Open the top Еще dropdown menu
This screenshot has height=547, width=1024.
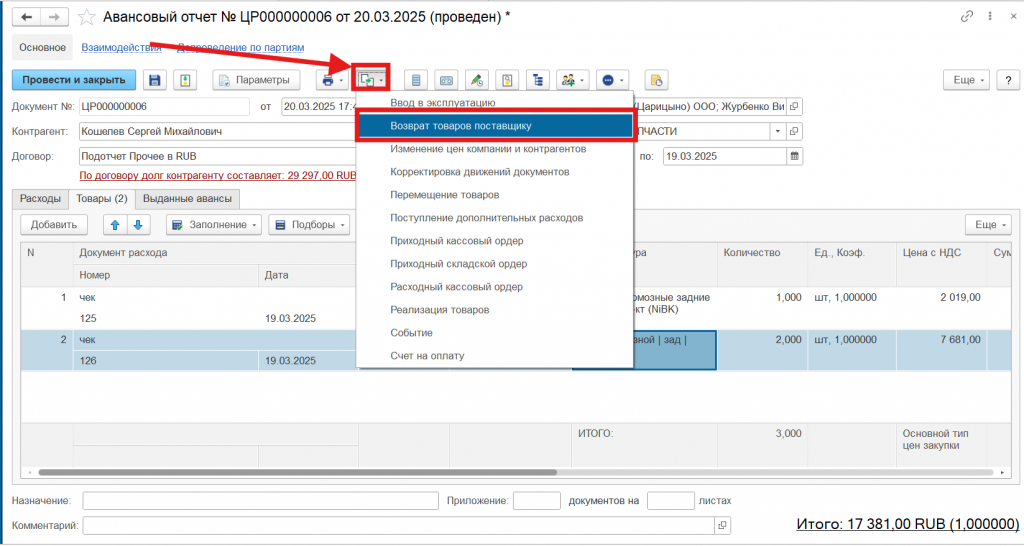pyautogui.click(x=967, y=80)
